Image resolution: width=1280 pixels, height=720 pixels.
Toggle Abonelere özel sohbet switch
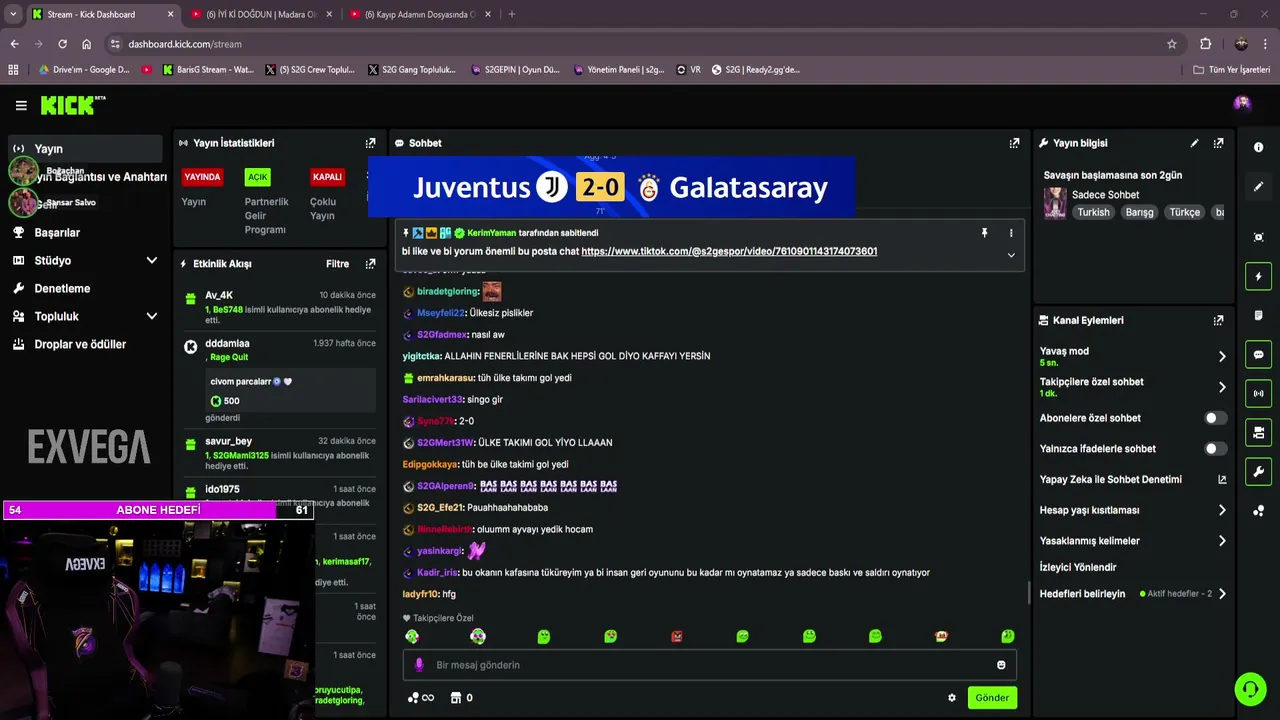pyautogui.click(x=1215, y=418)
